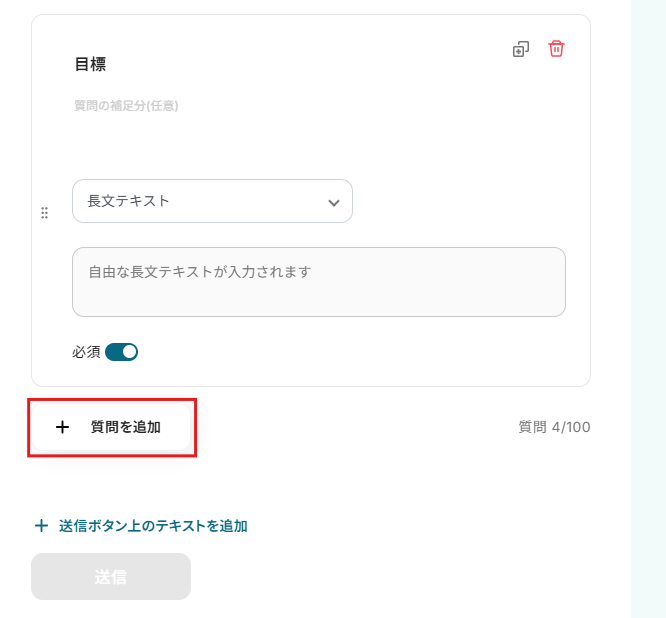This screenshot has width=666, height=618.
Task: Click the plus icon in 質問を追加
Action: 63,427
